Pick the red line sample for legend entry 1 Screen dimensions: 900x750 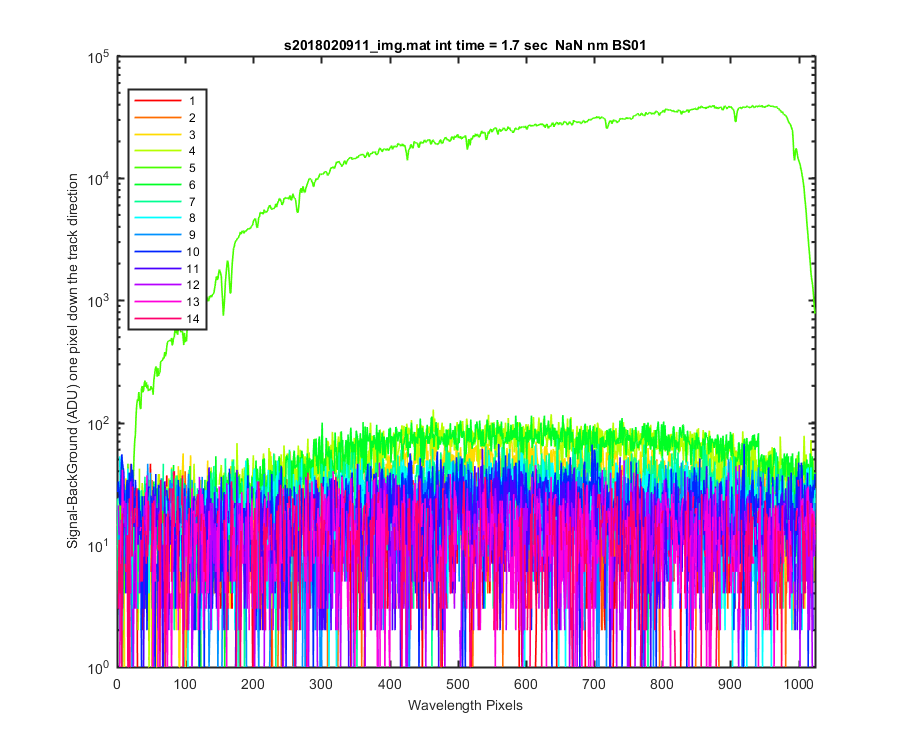click(158, 101)
